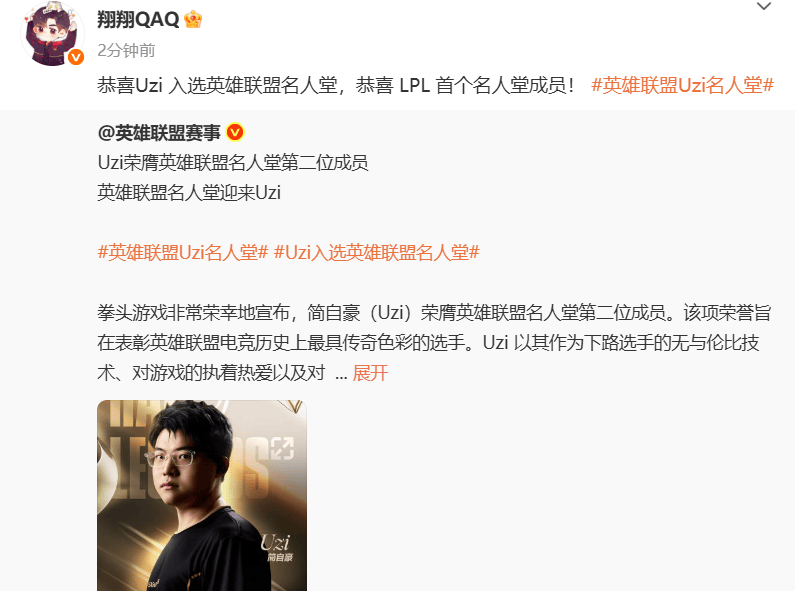This screenshot has width=795, height=591.
Task: Open 翔翔QAQ's cartoon avatar picture
Action: (x=52, y=33)
